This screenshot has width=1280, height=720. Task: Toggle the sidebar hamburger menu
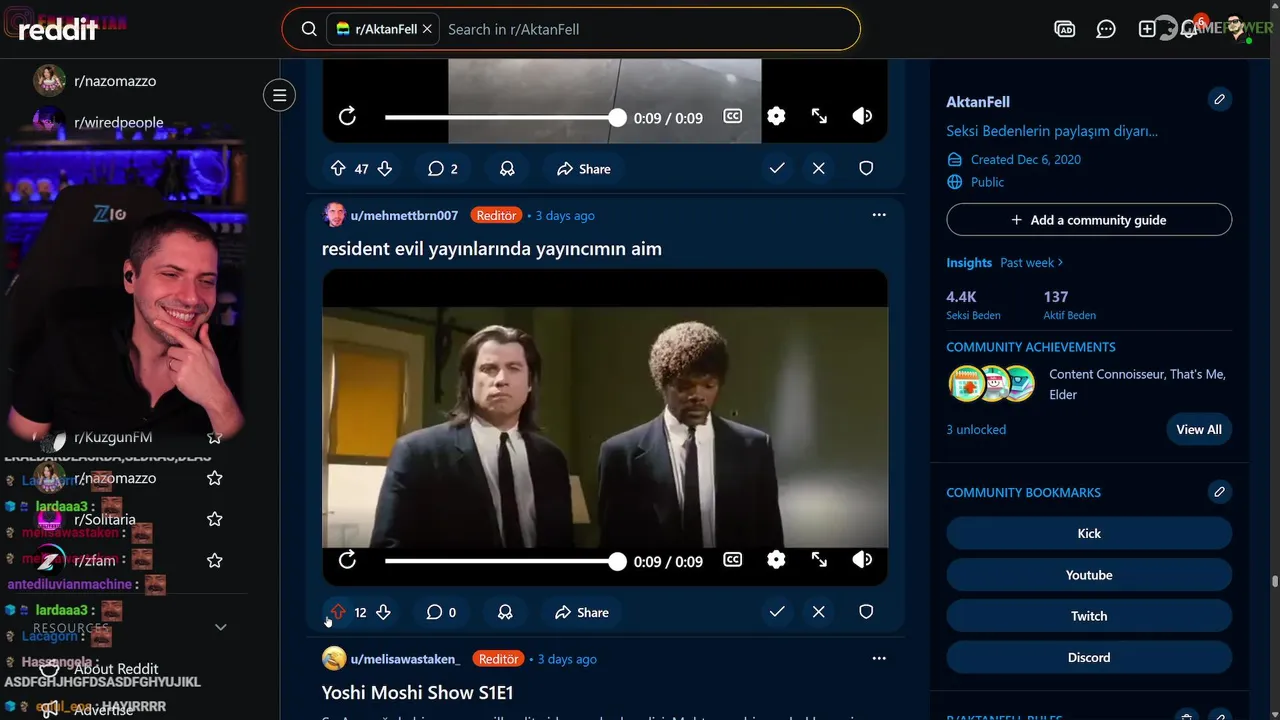pos(280,95)
